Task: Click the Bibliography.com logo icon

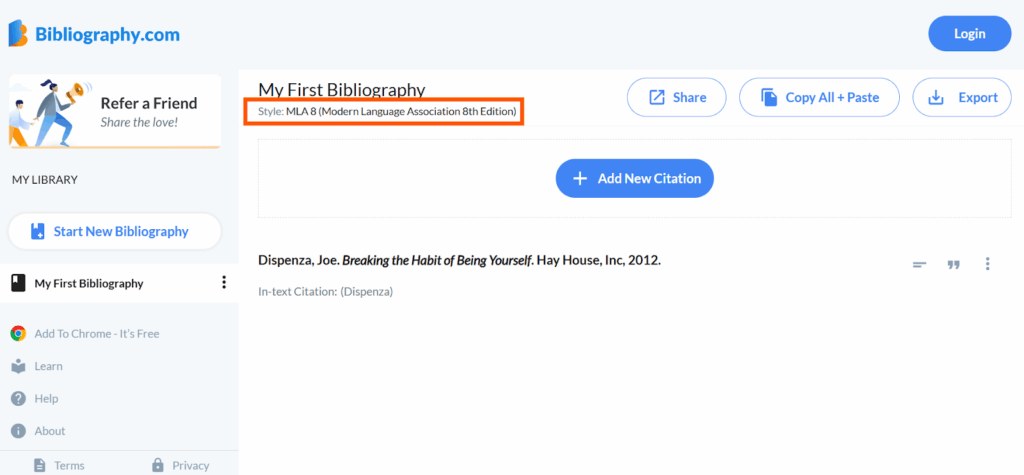Action: [18, 33]
